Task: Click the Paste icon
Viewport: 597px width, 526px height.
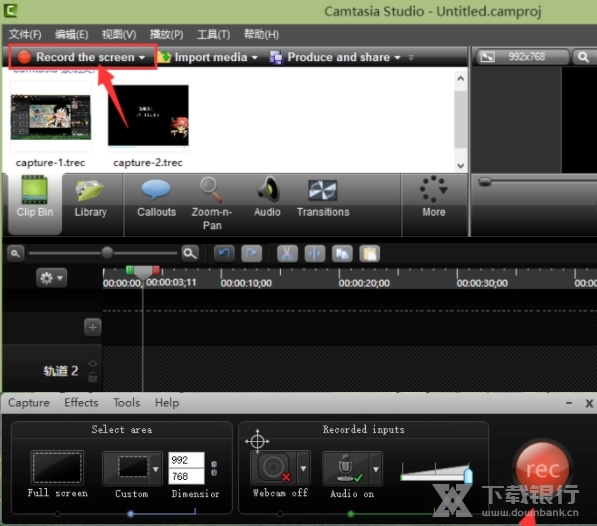Action: (370, 253)
